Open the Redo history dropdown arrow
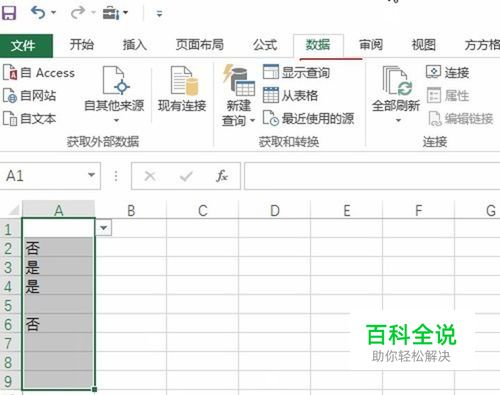This screenshot has width=500, height=395. (x=93, y=13)
